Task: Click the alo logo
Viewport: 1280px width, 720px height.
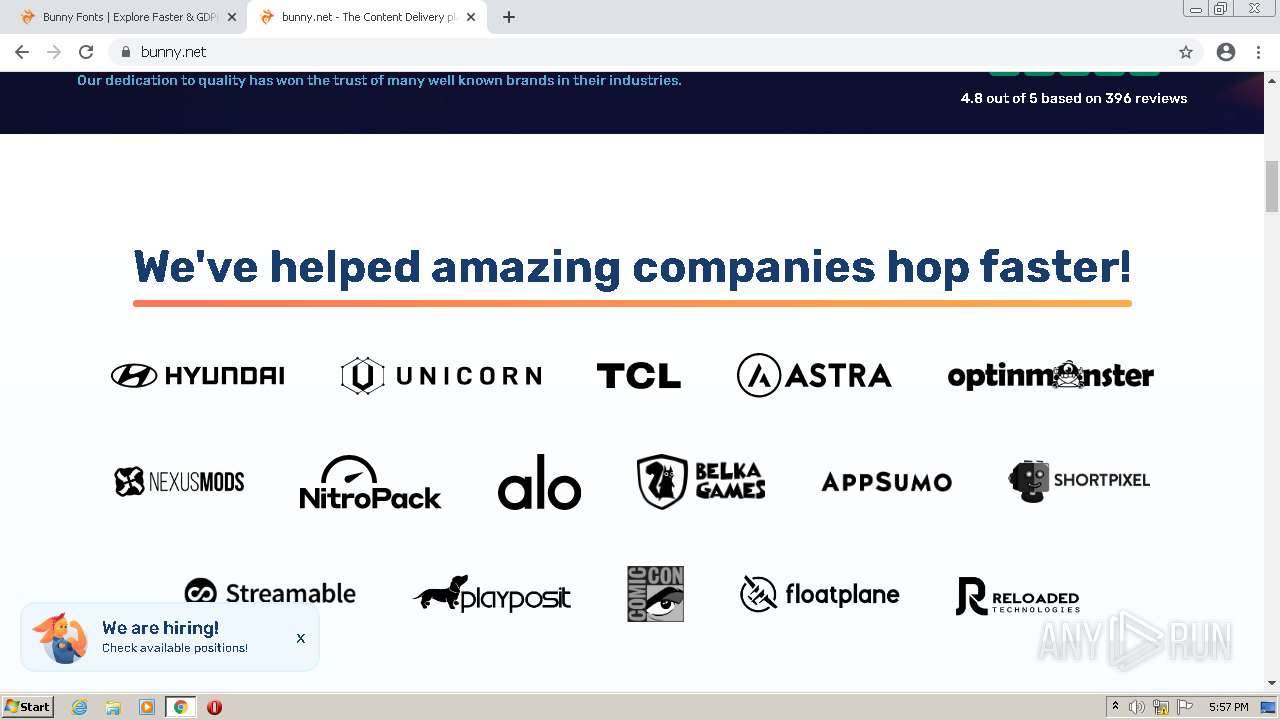Action: 539,482
